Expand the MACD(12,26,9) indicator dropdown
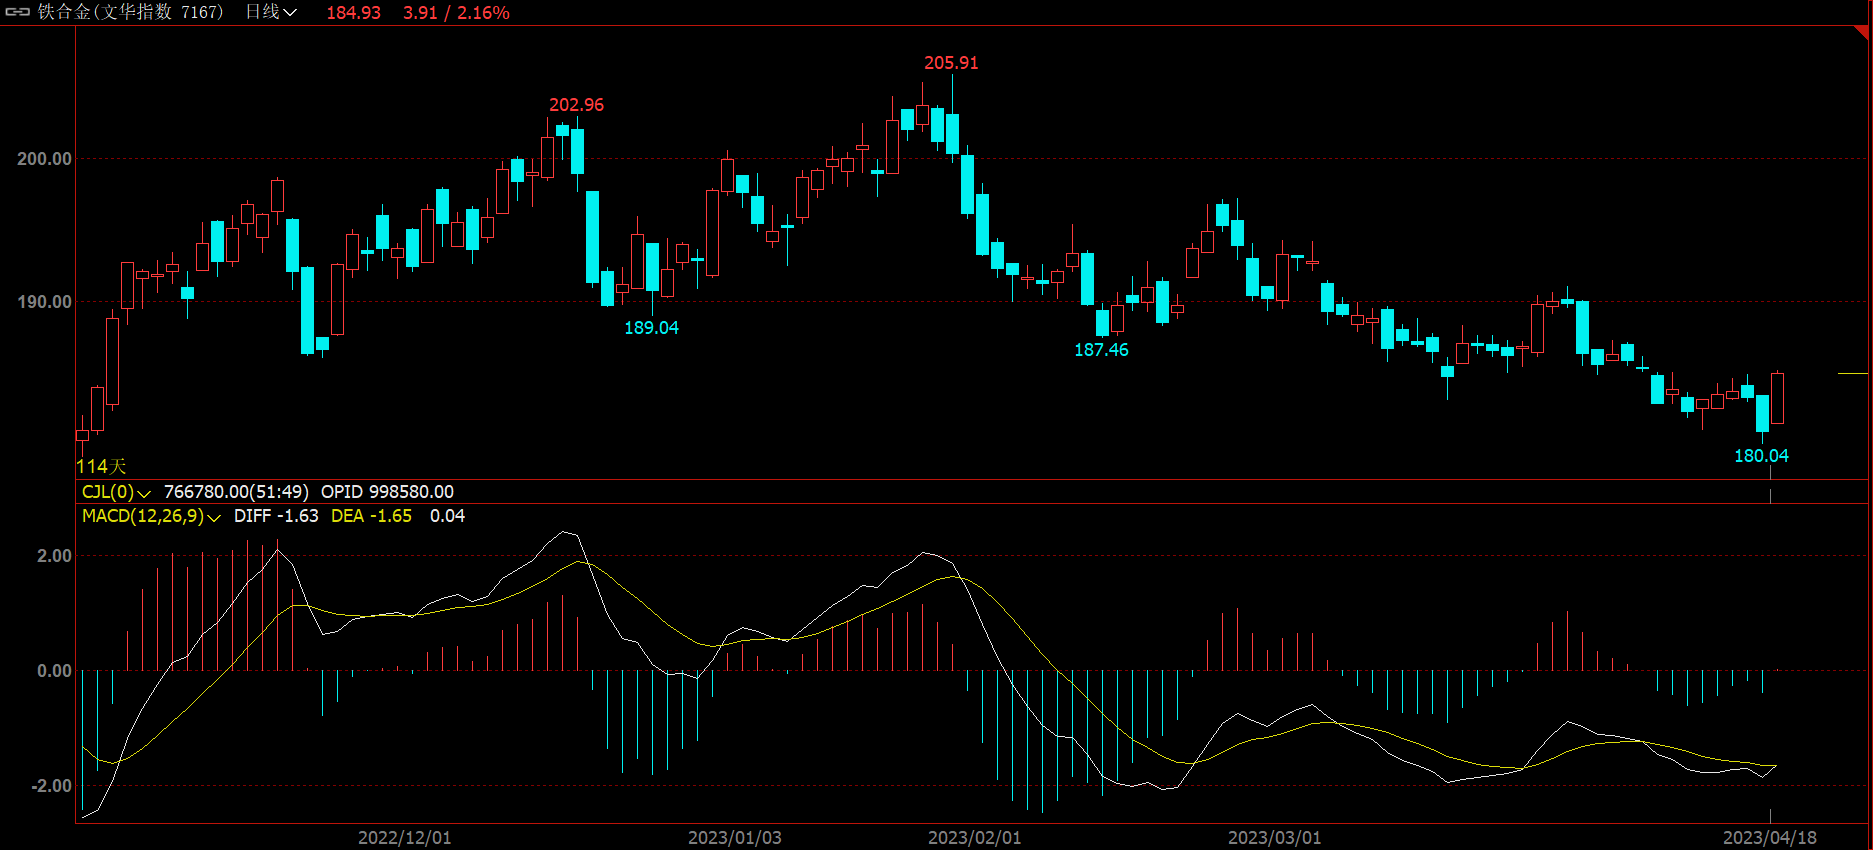Viewport: 1873px width, 850px height. click(x=151, y=516)
